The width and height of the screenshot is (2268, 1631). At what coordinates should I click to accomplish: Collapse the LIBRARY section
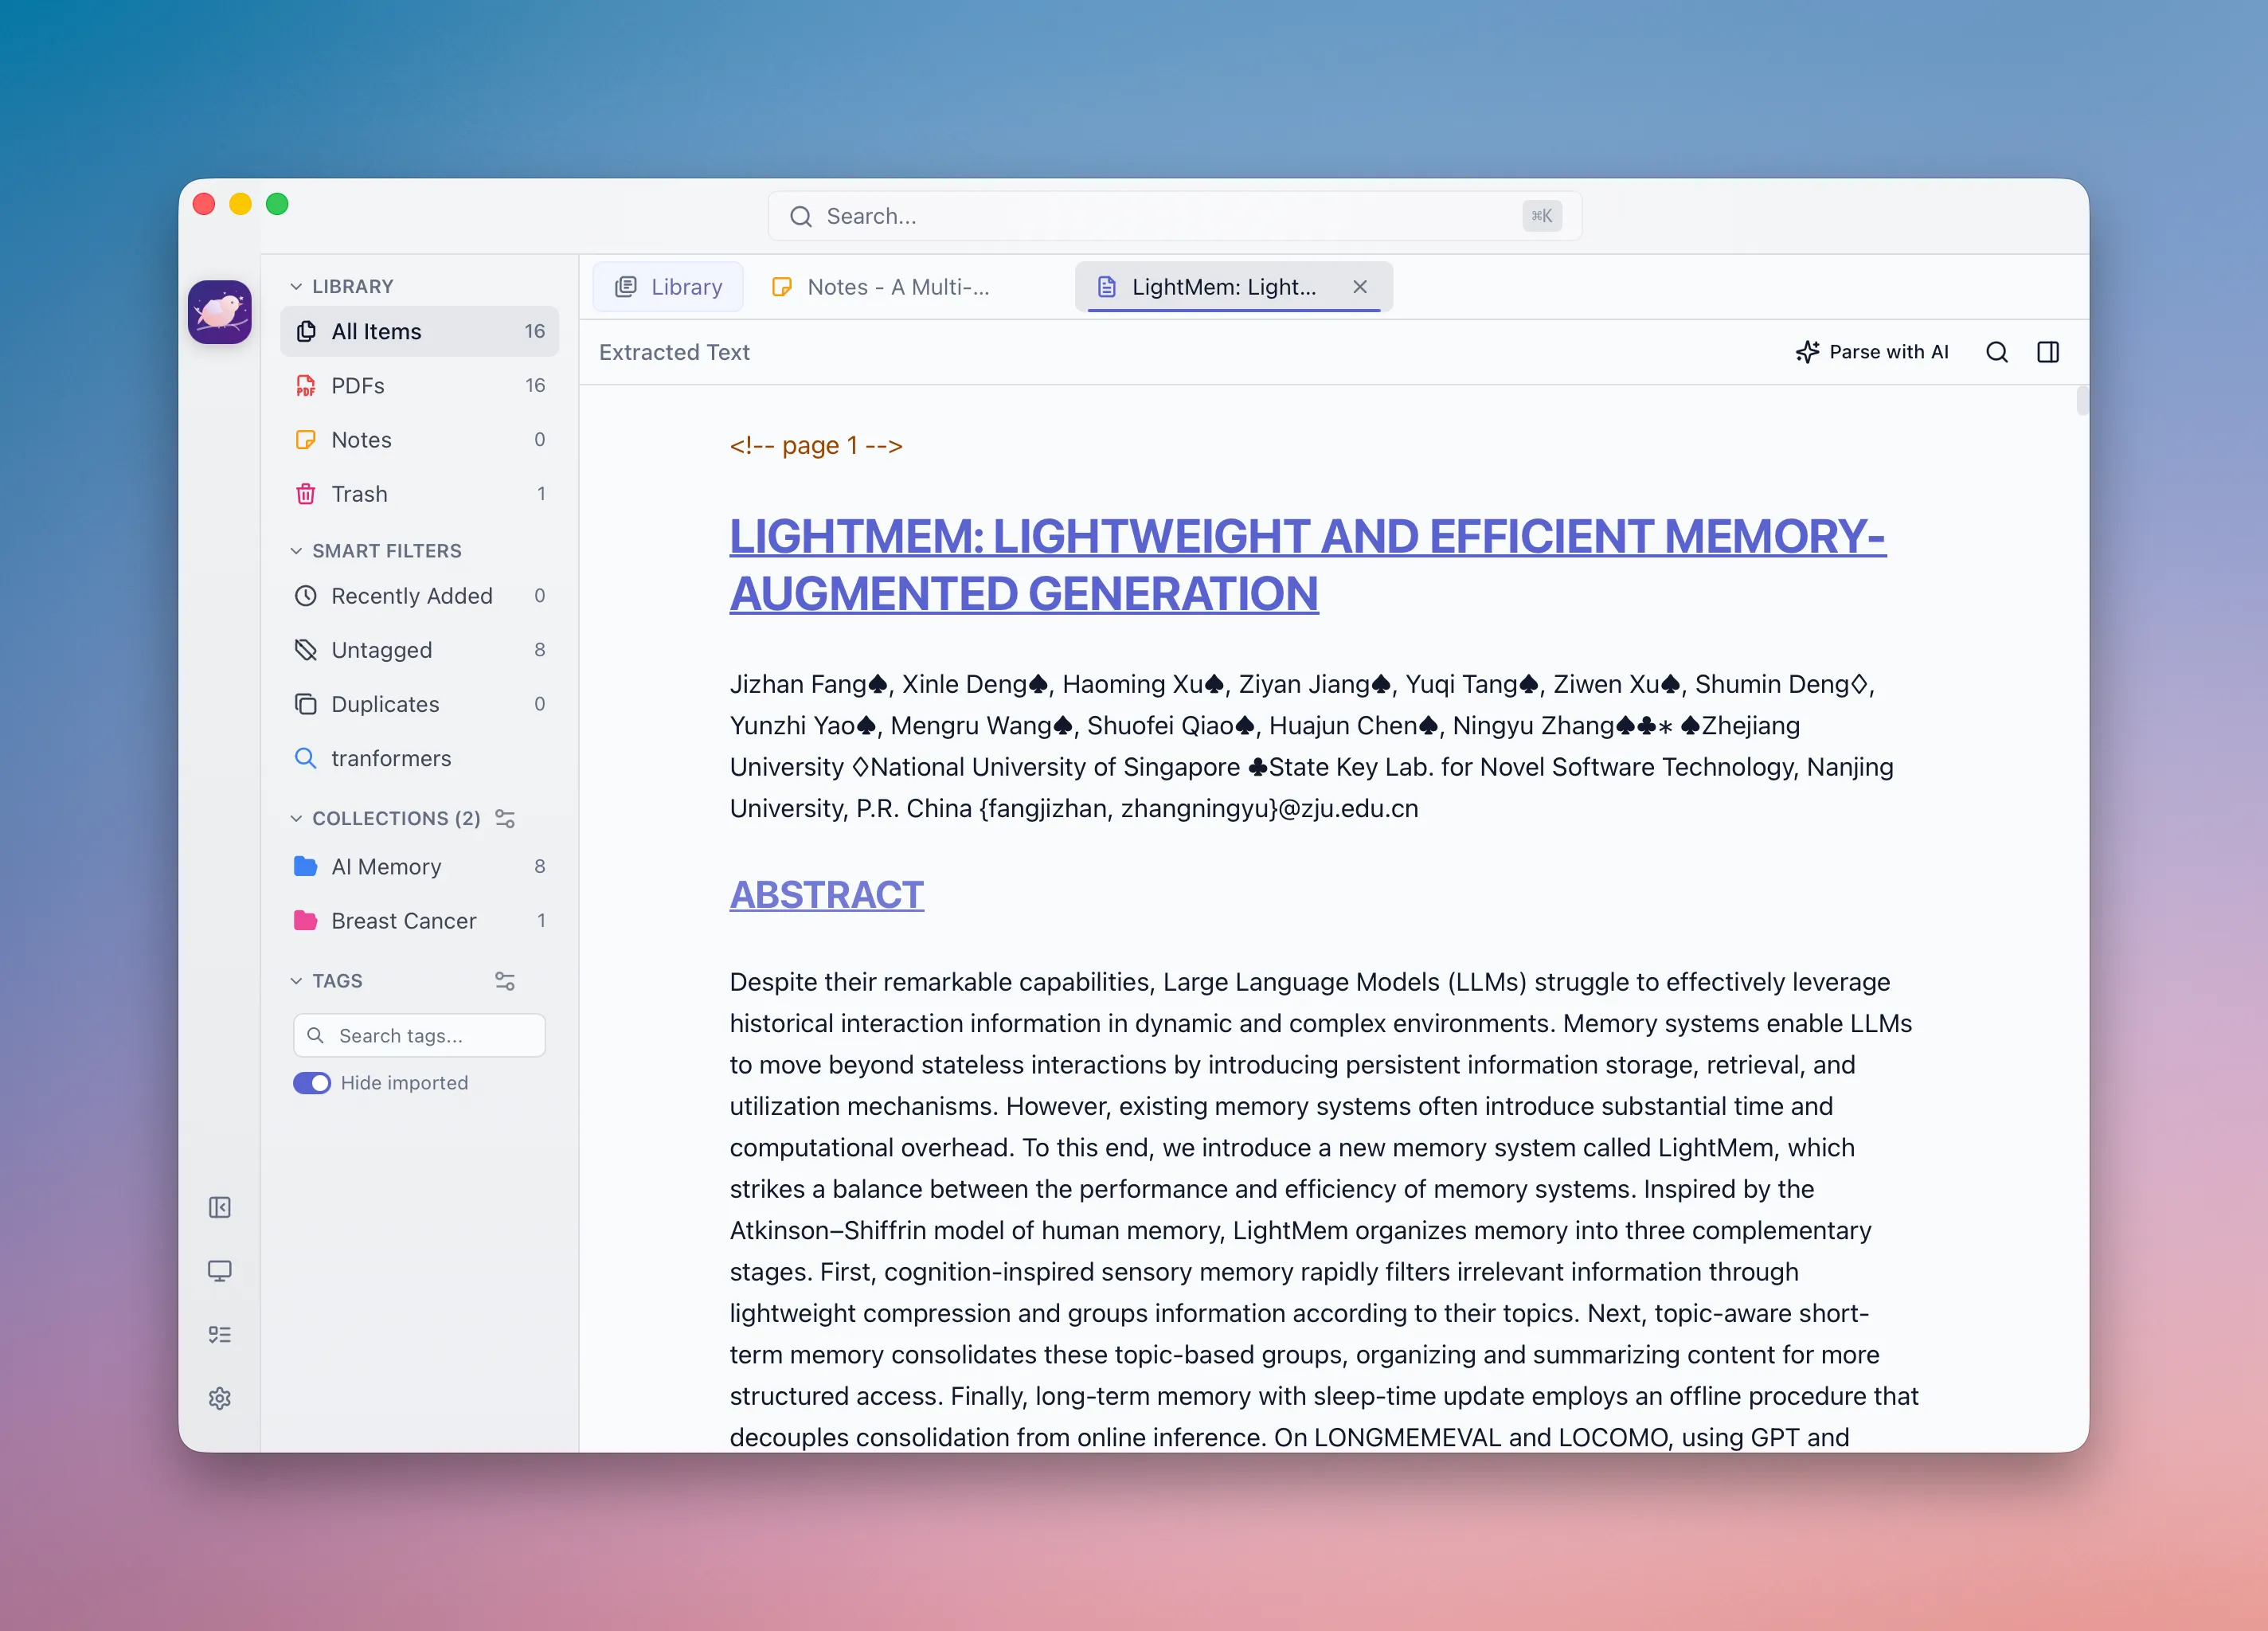296,287
